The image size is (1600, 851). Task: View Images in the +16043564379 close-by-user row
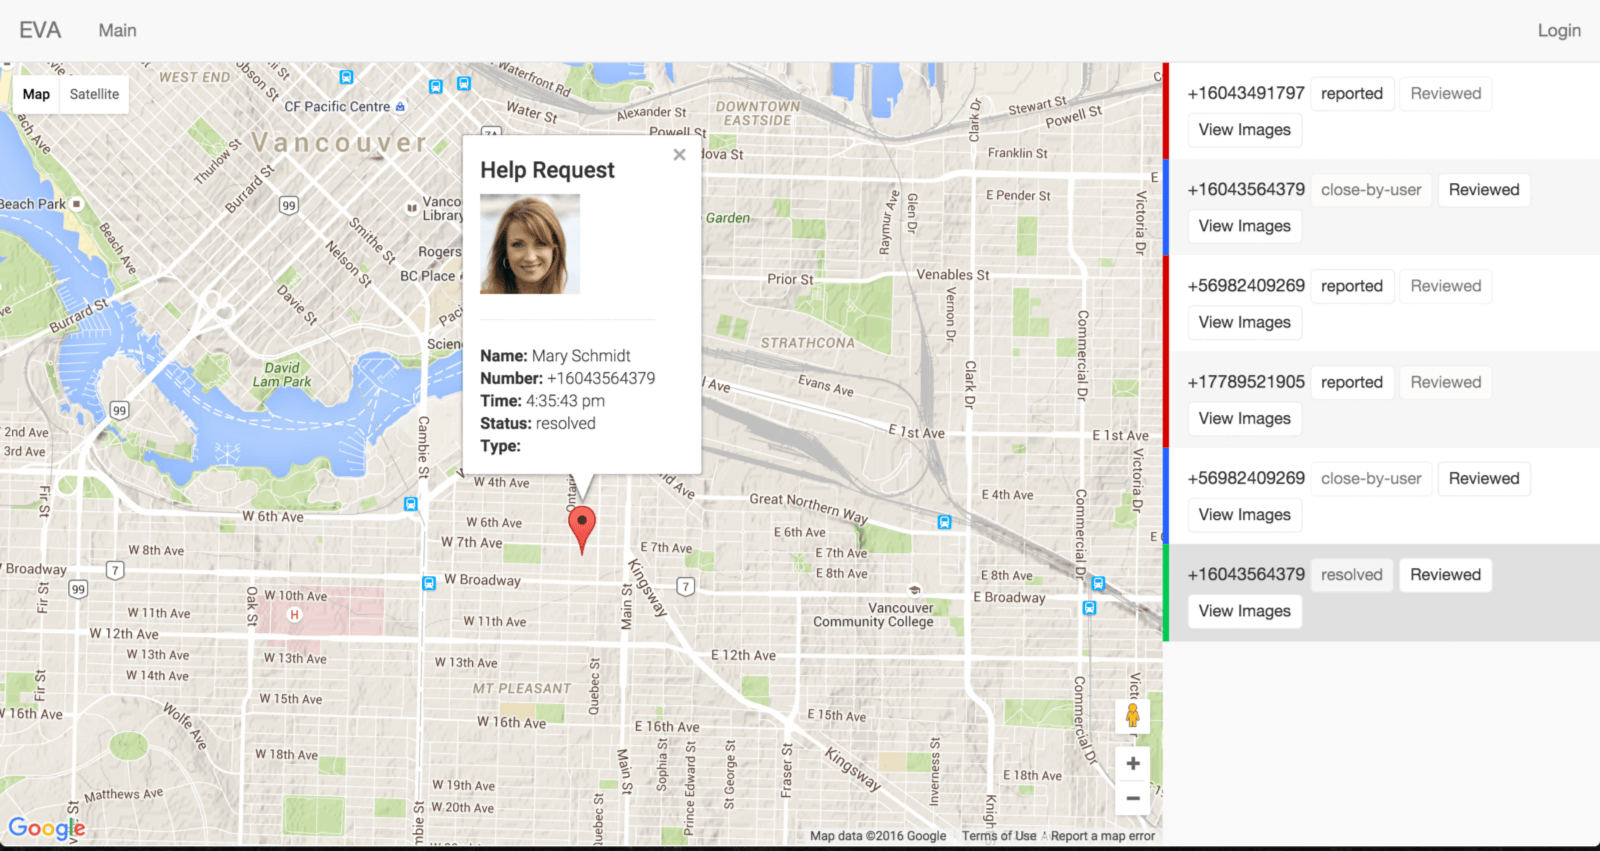(1244, 226)
